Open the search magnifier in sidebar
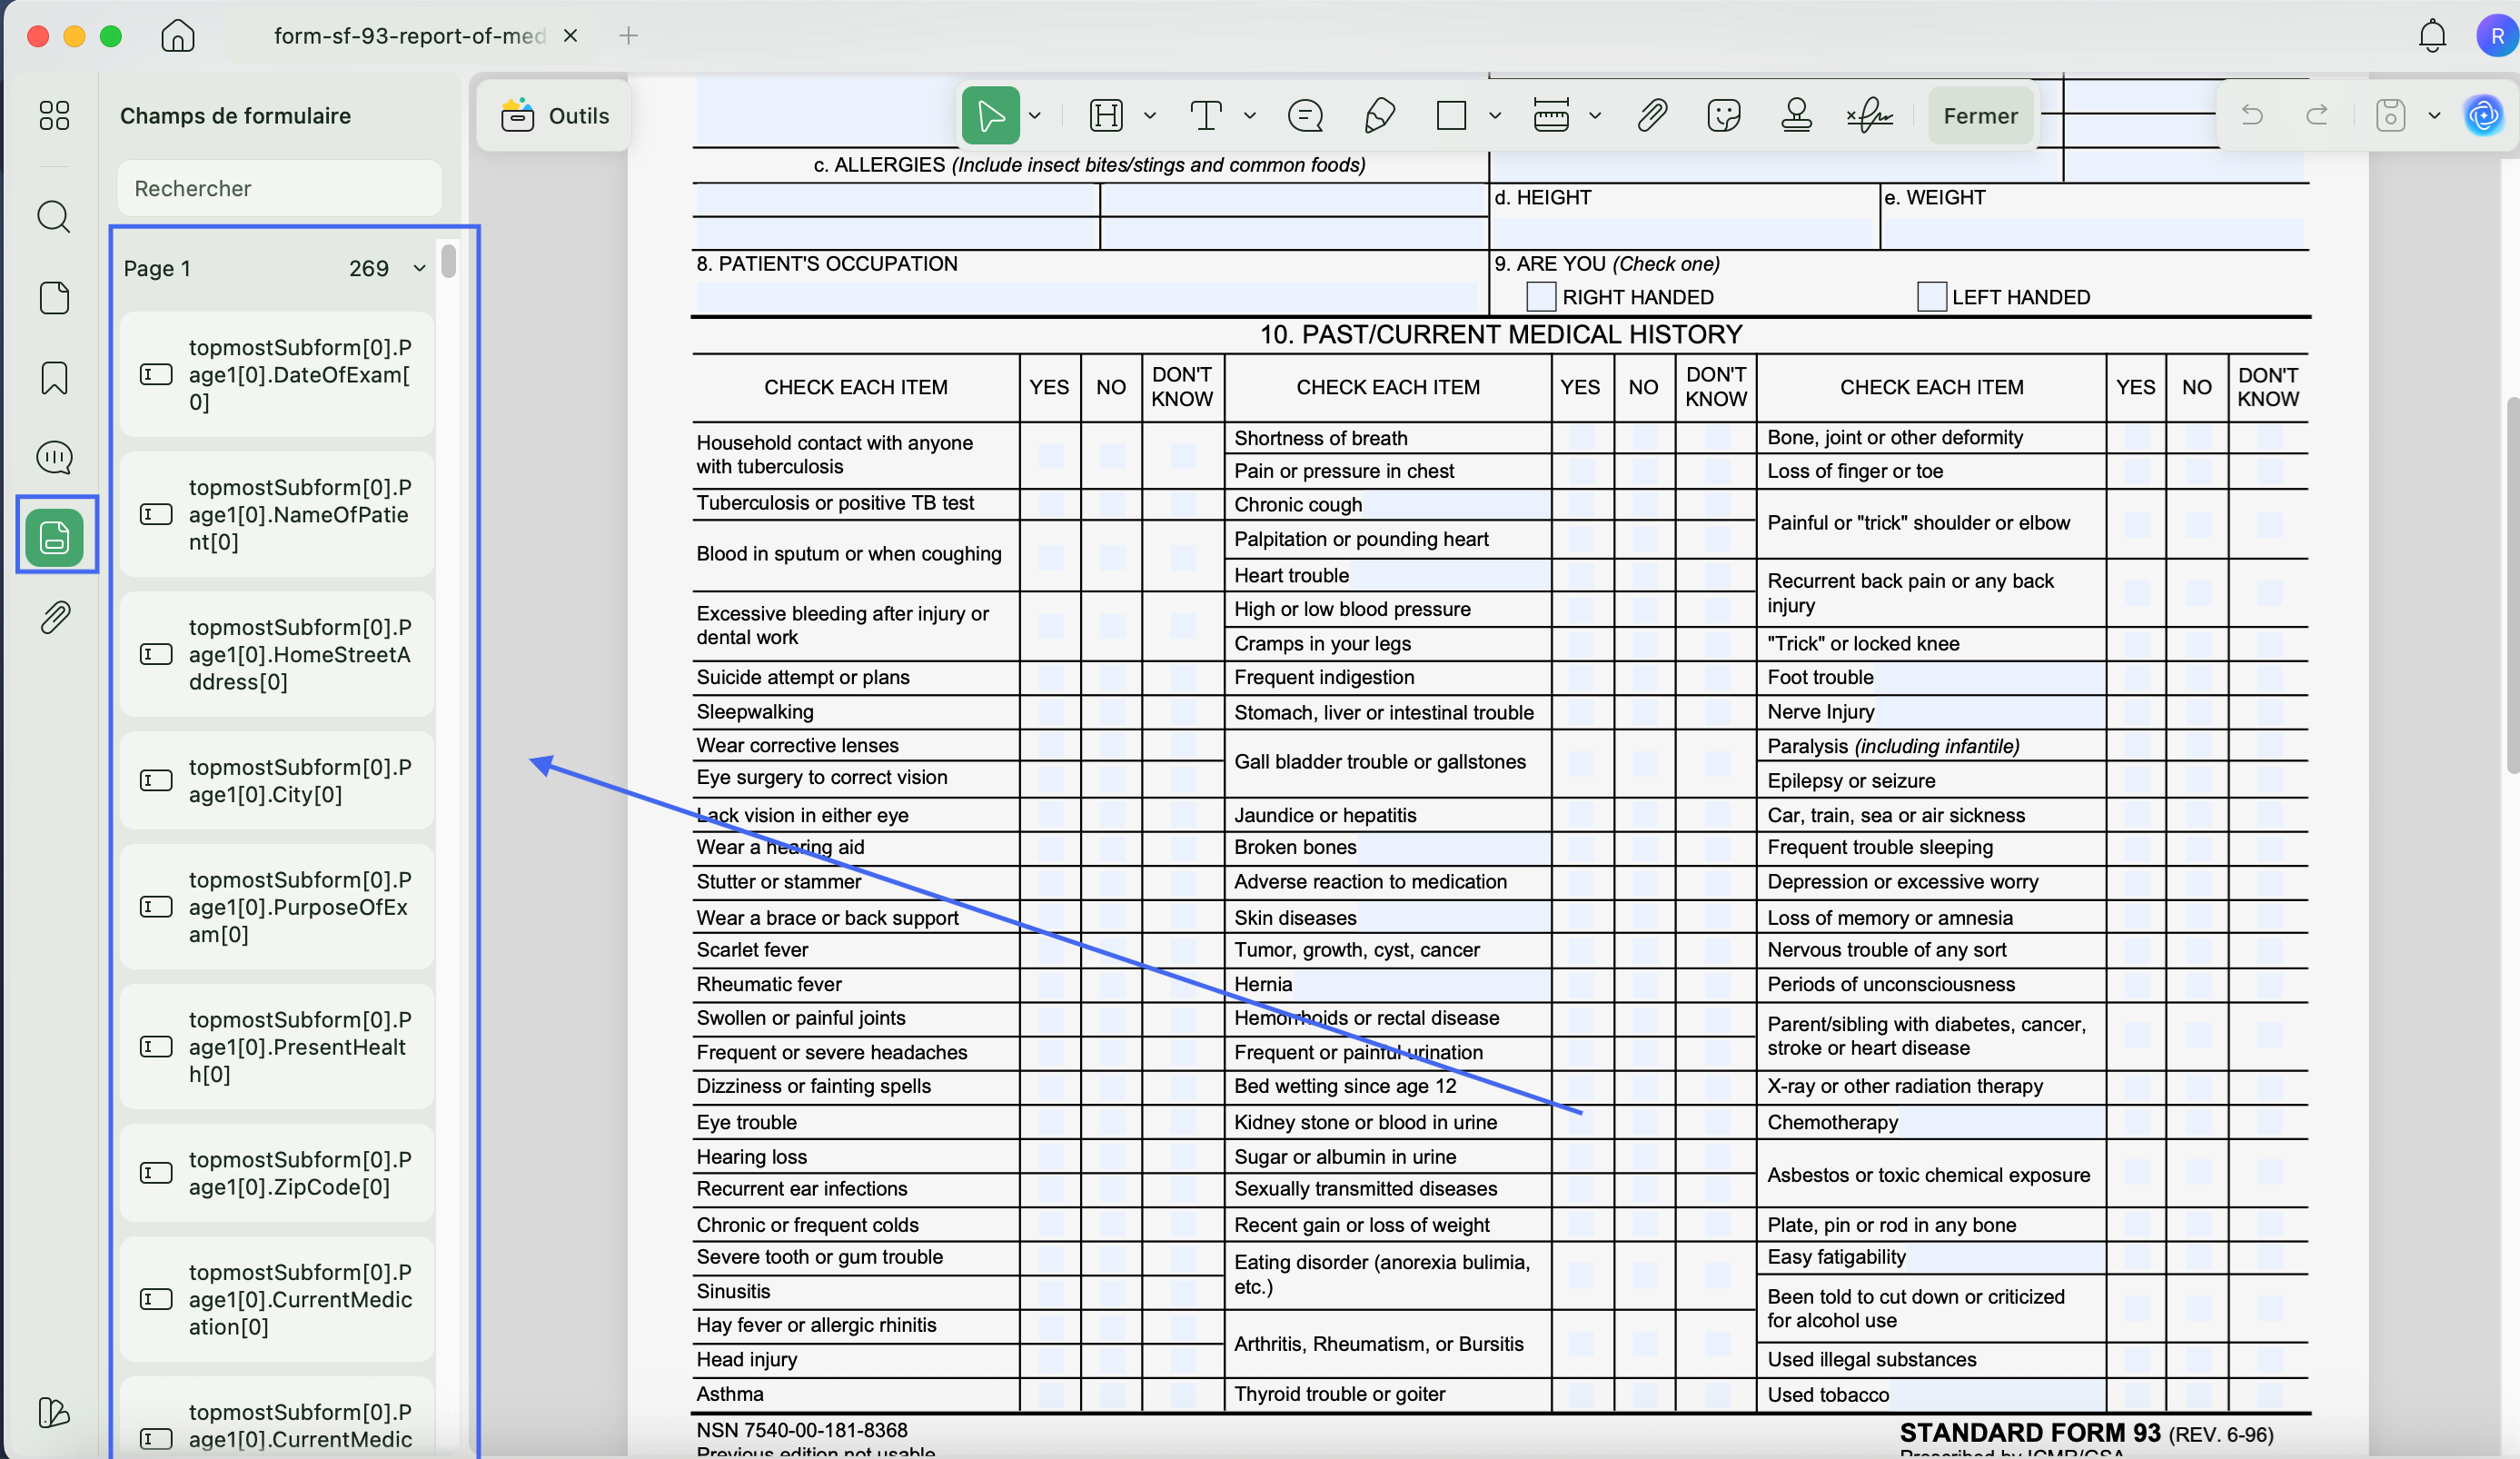 tap(54, 216)
